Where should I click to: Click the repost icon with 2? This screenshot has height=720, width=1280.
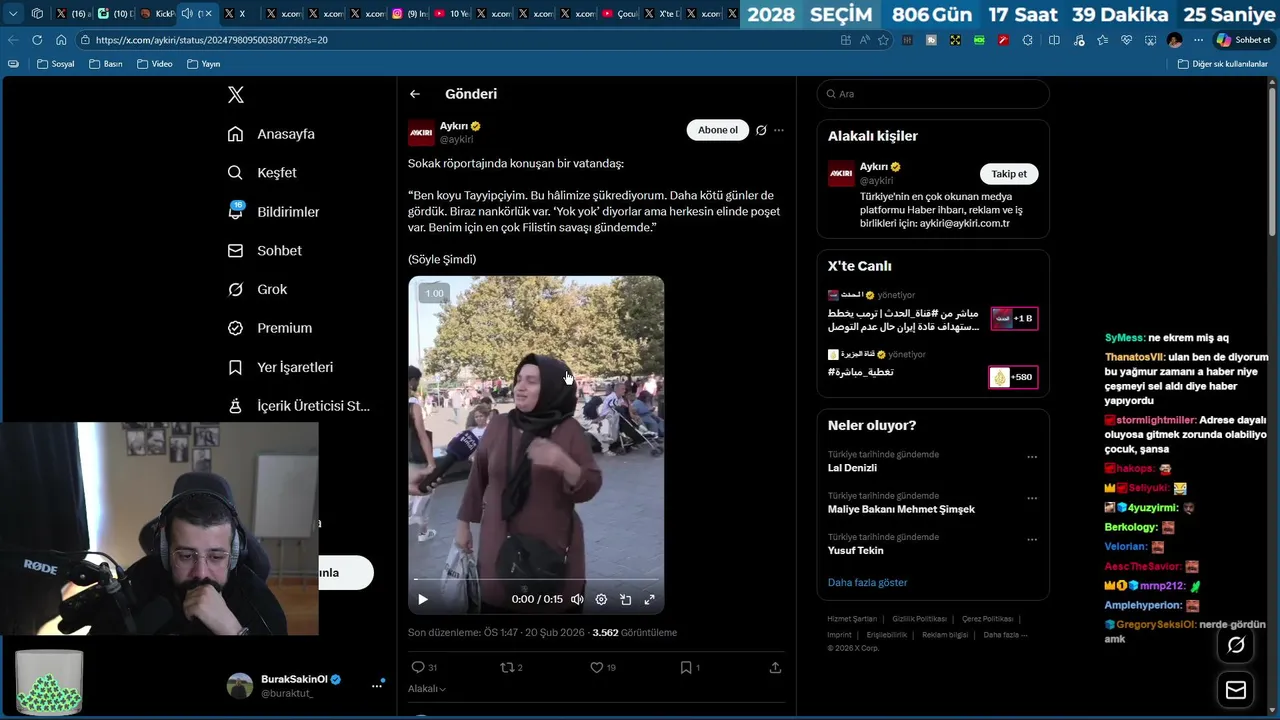(511, 667)
